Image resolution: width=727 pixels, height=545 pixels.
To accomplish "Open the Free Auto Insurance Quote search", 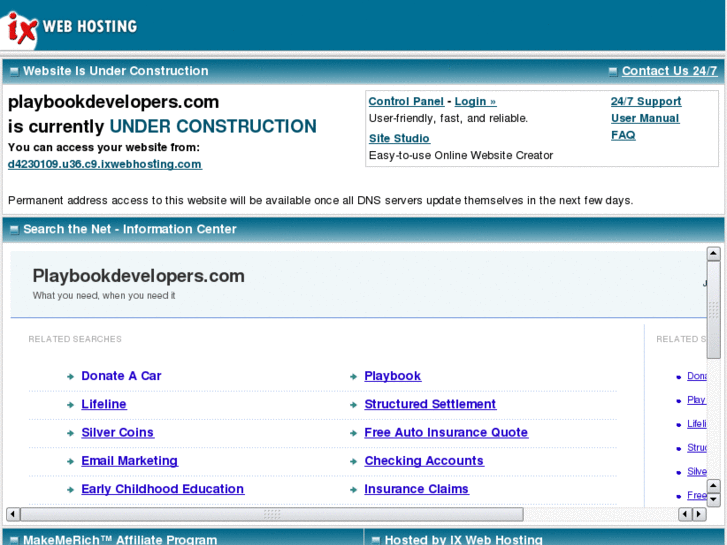I will [x=446, y=432].
